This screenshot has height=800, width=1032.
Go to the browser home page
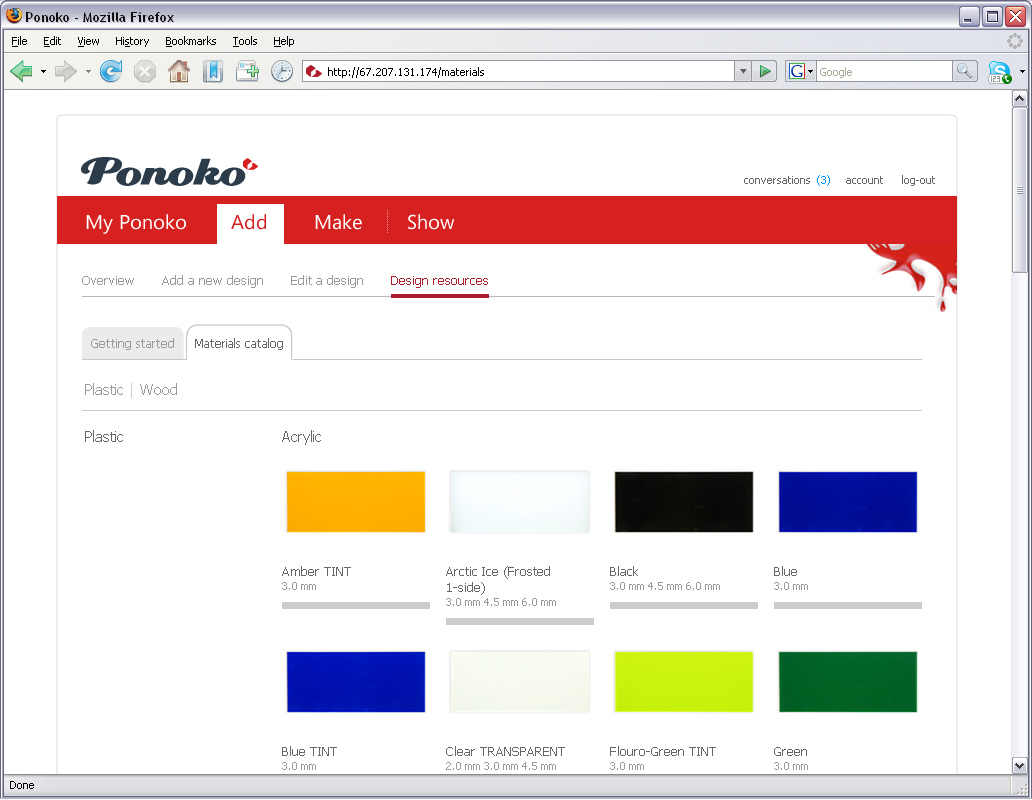[x=179, y=71]
